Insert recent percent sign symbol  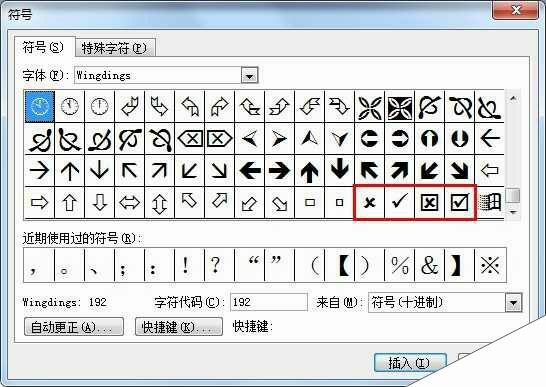click(399, 265)
